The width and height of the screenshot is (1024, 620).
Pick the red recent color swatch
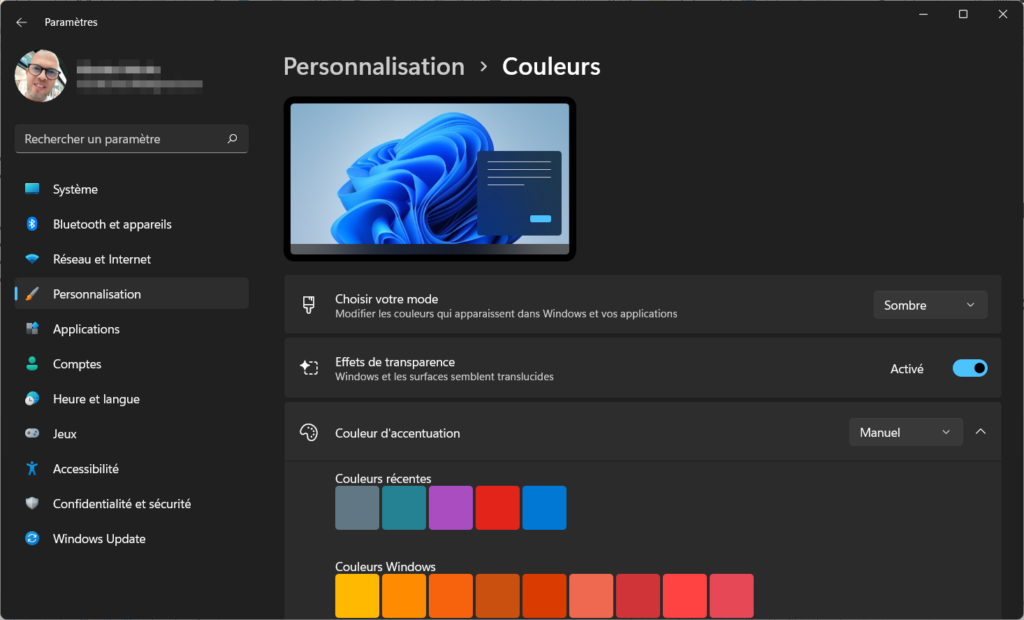(x=498, y=508)
